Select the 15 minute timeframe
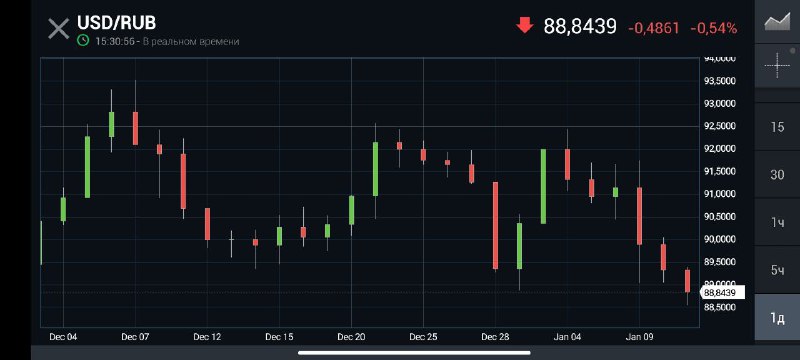Screen dimensions: 800x360 777,127
